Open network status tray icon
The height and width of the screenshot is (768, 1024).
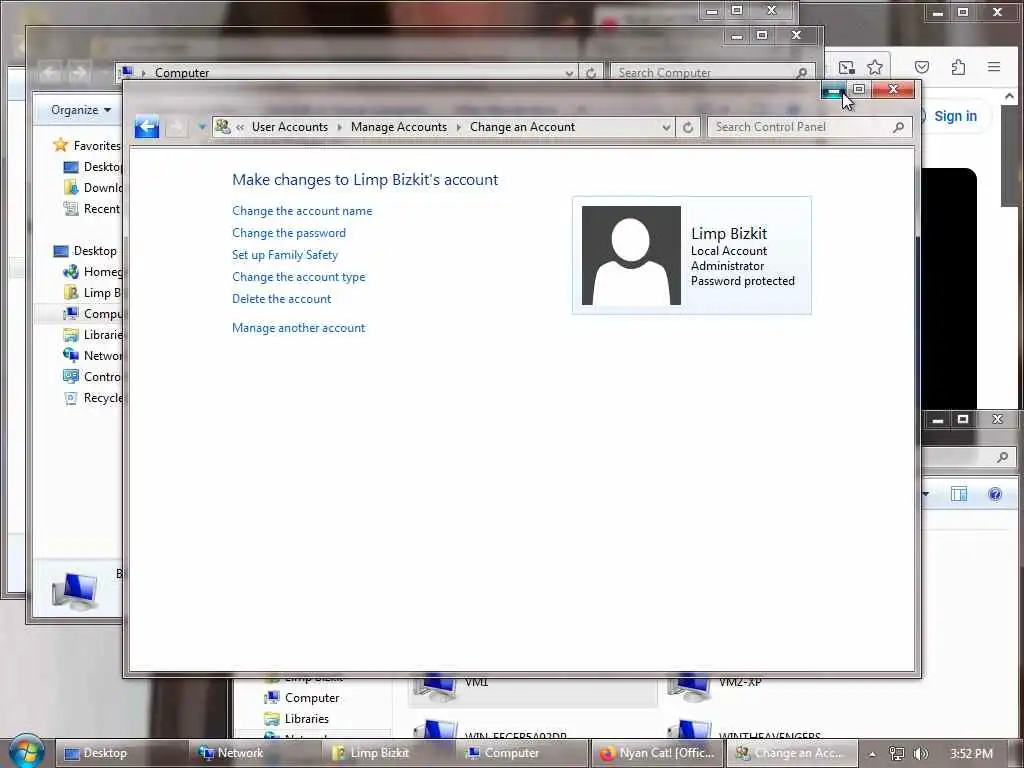(897, 754)
